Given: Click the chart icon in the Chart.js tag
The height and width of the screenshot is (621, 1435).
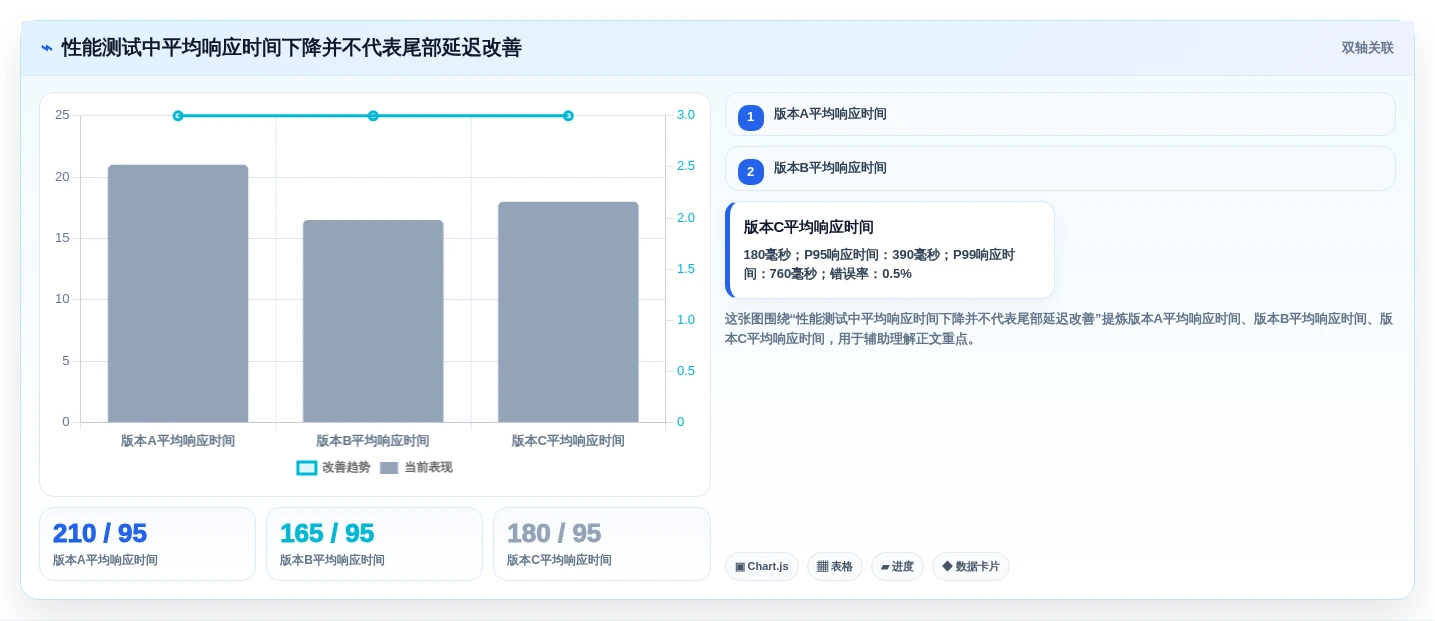Looking at the screenshot, I should tap(740, 566).
